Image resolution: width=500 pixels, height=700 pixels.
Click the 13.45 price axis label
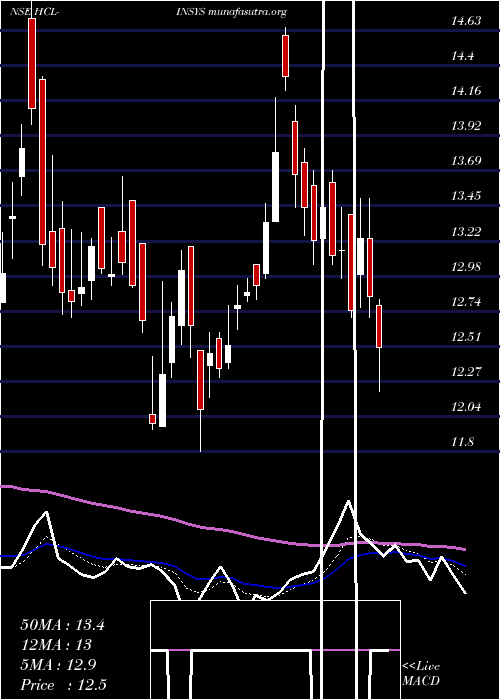466,196
